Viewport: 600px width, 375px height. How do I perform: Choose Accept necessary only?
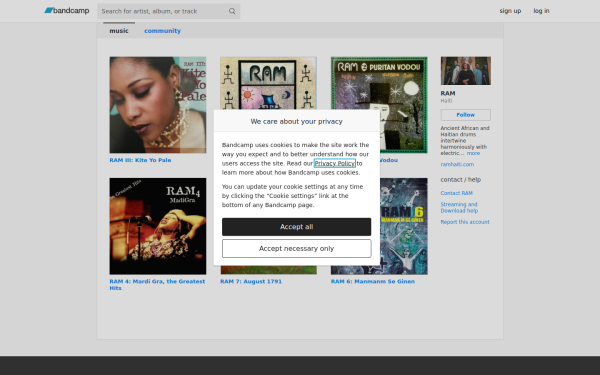pyautogui.click(x=297, y=248)
